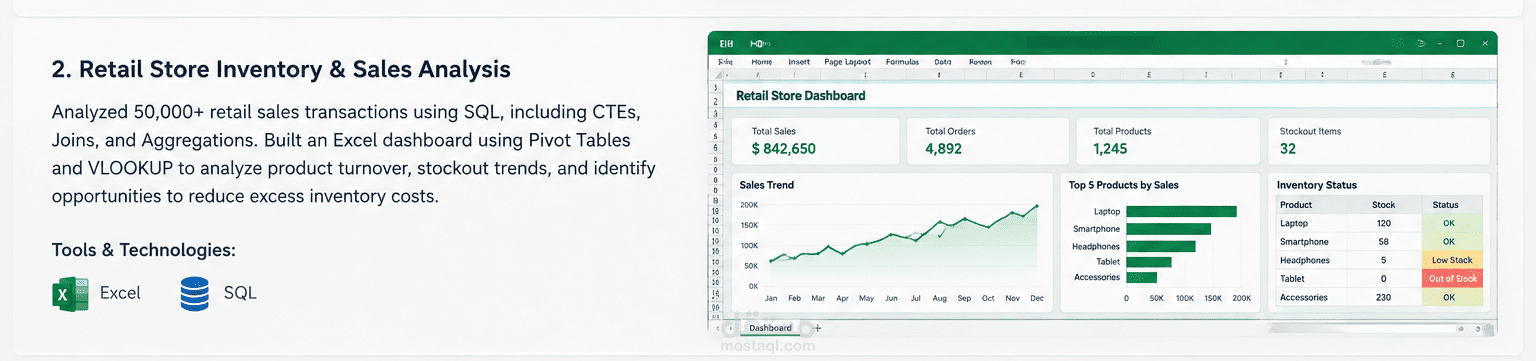Open the Insert ribbon tab
1536x361 pixels.
(799, 62)
